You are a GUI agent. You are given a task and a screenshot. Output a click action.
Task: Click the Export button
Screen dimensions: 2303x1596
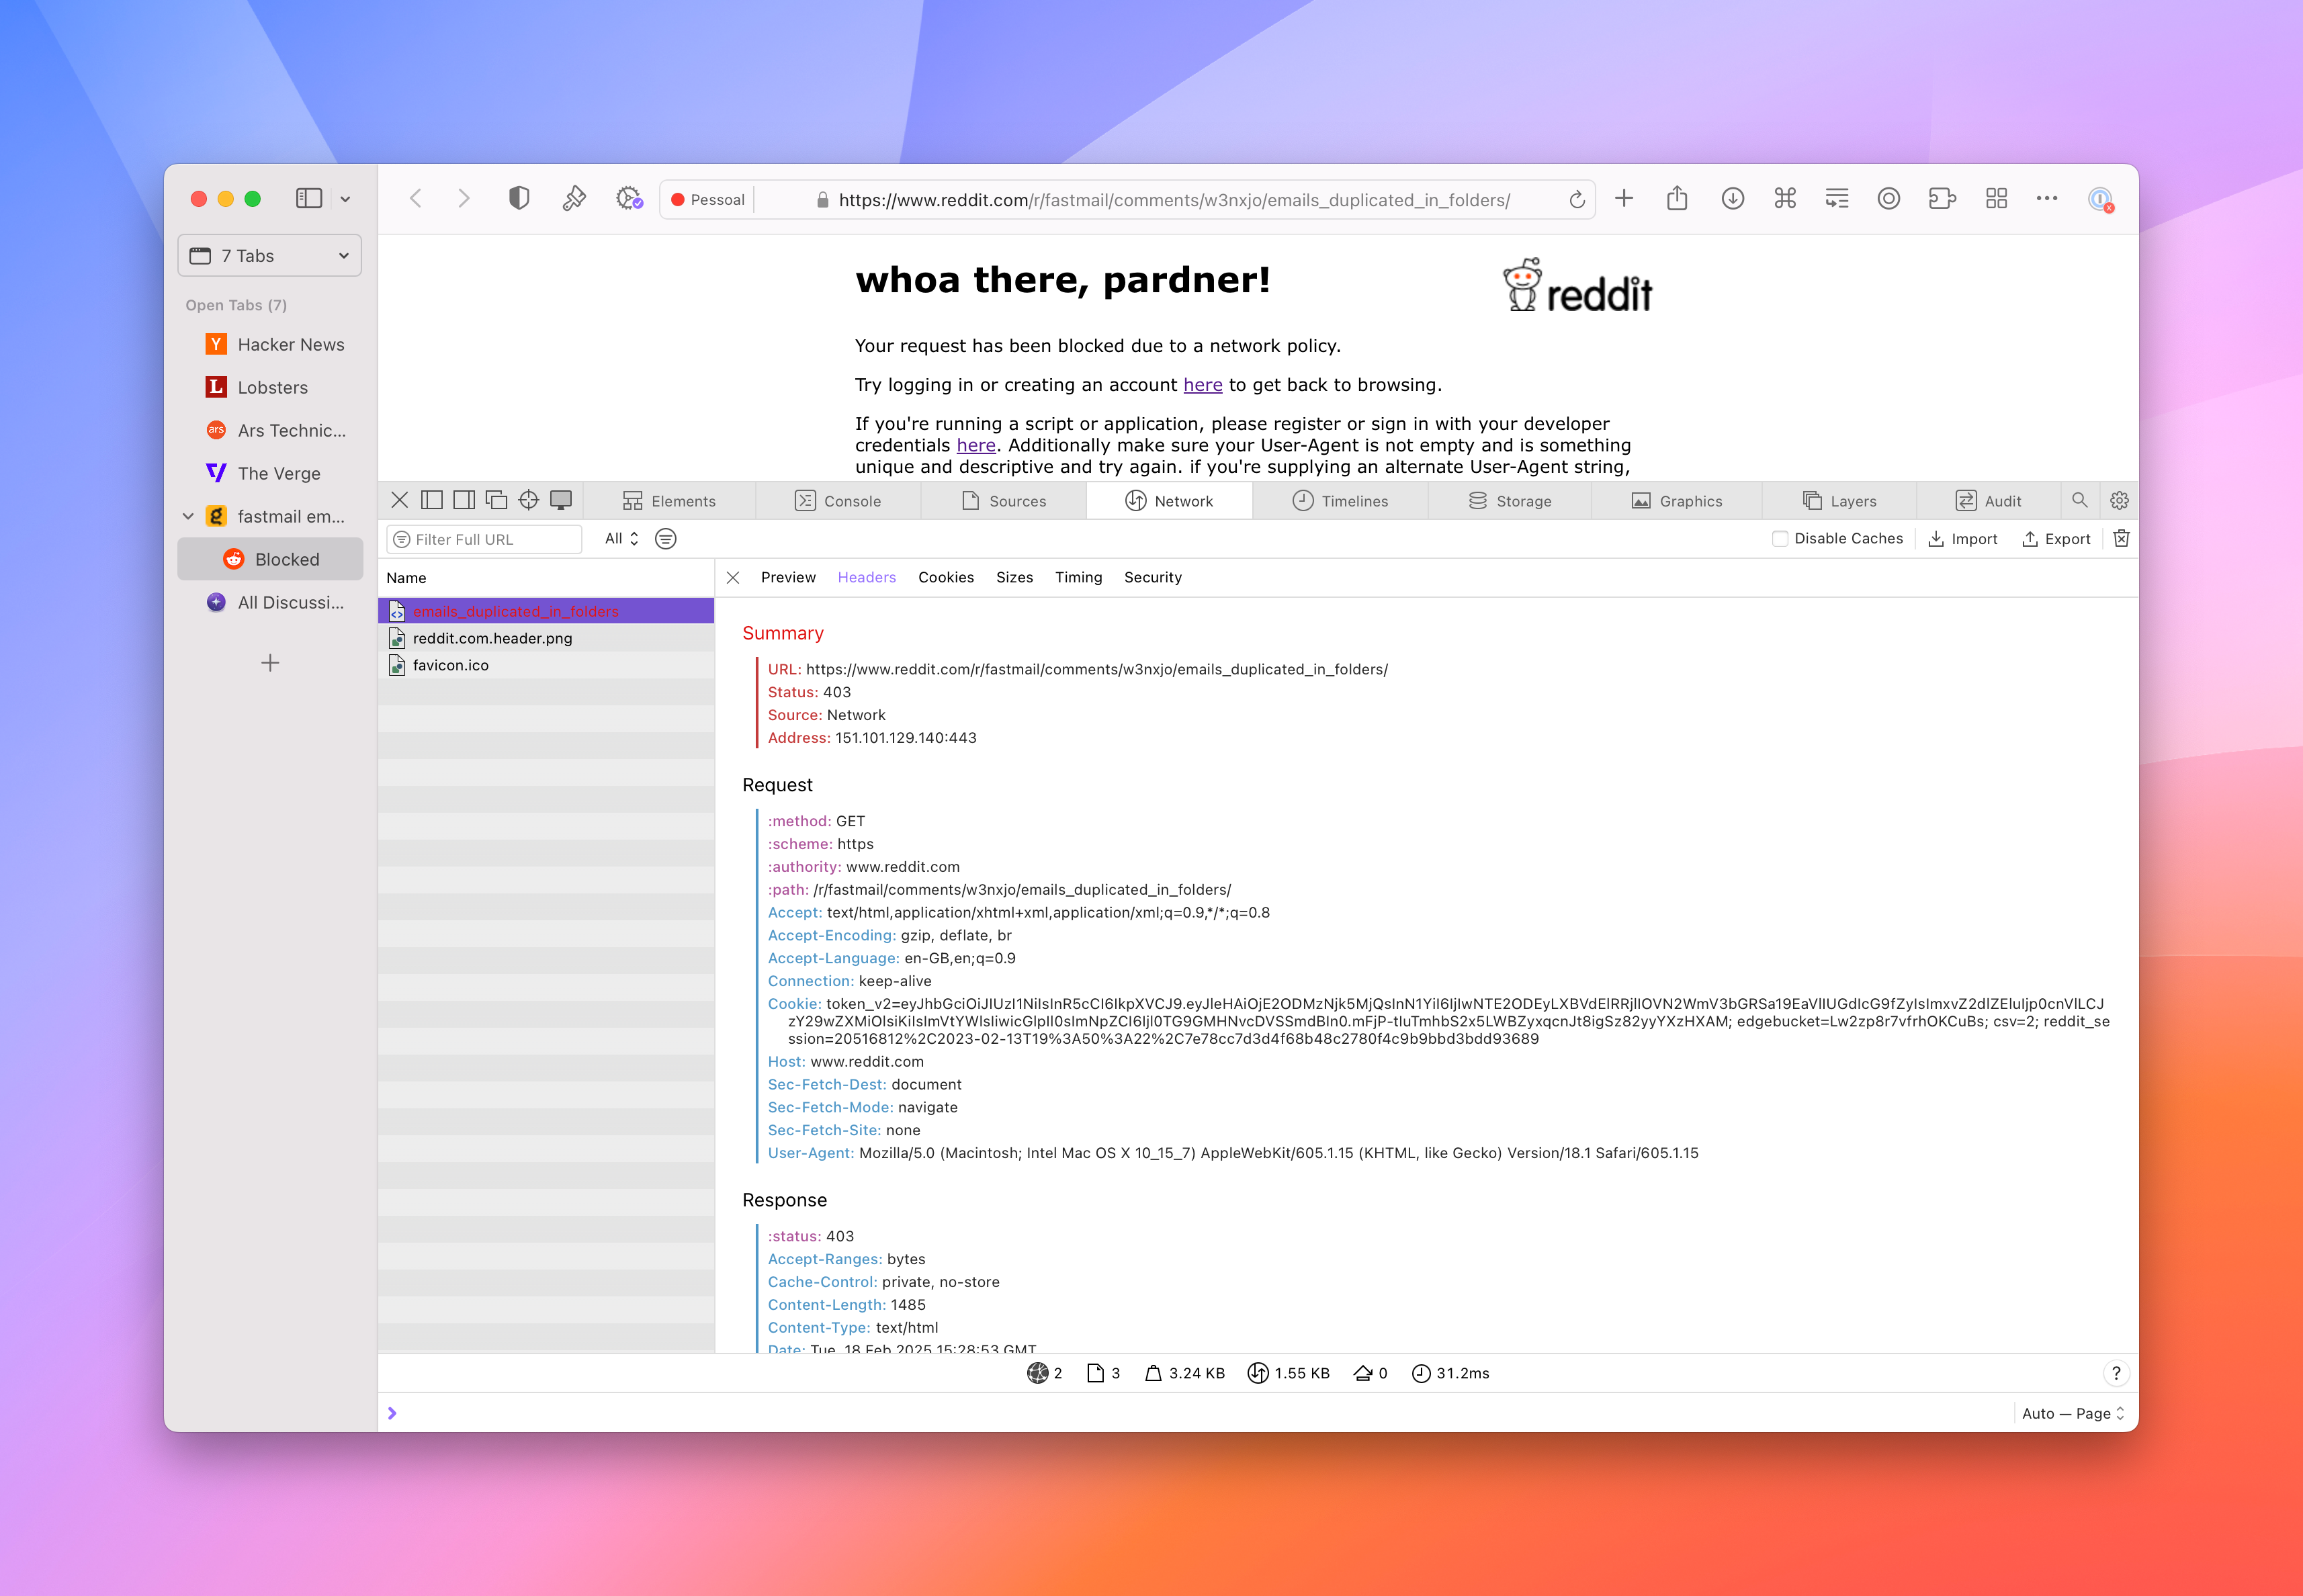tap(2056, 539)
